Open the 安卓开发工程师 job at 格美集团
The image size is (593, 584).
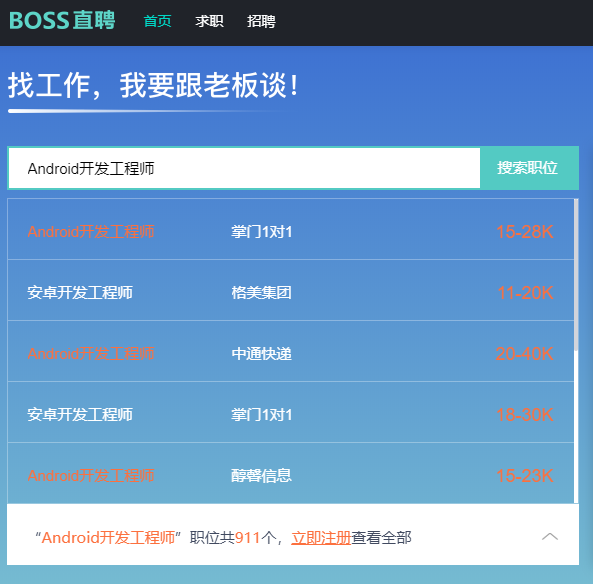point(290,290)
